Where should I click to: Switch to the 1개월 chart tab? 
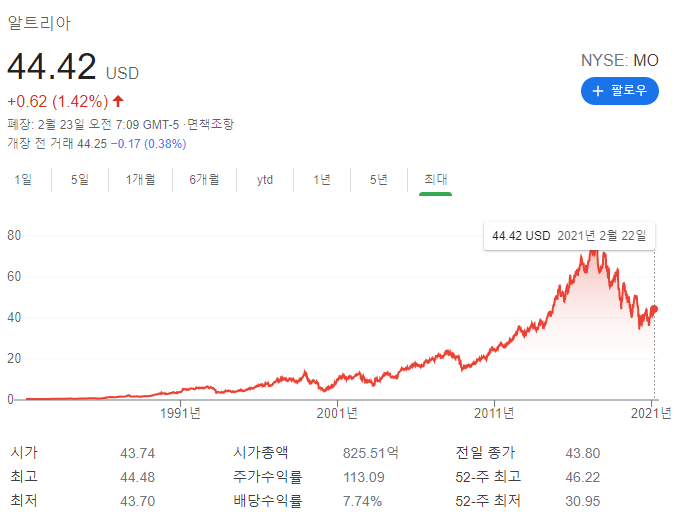pyautogui.click(x=140, y=180)
